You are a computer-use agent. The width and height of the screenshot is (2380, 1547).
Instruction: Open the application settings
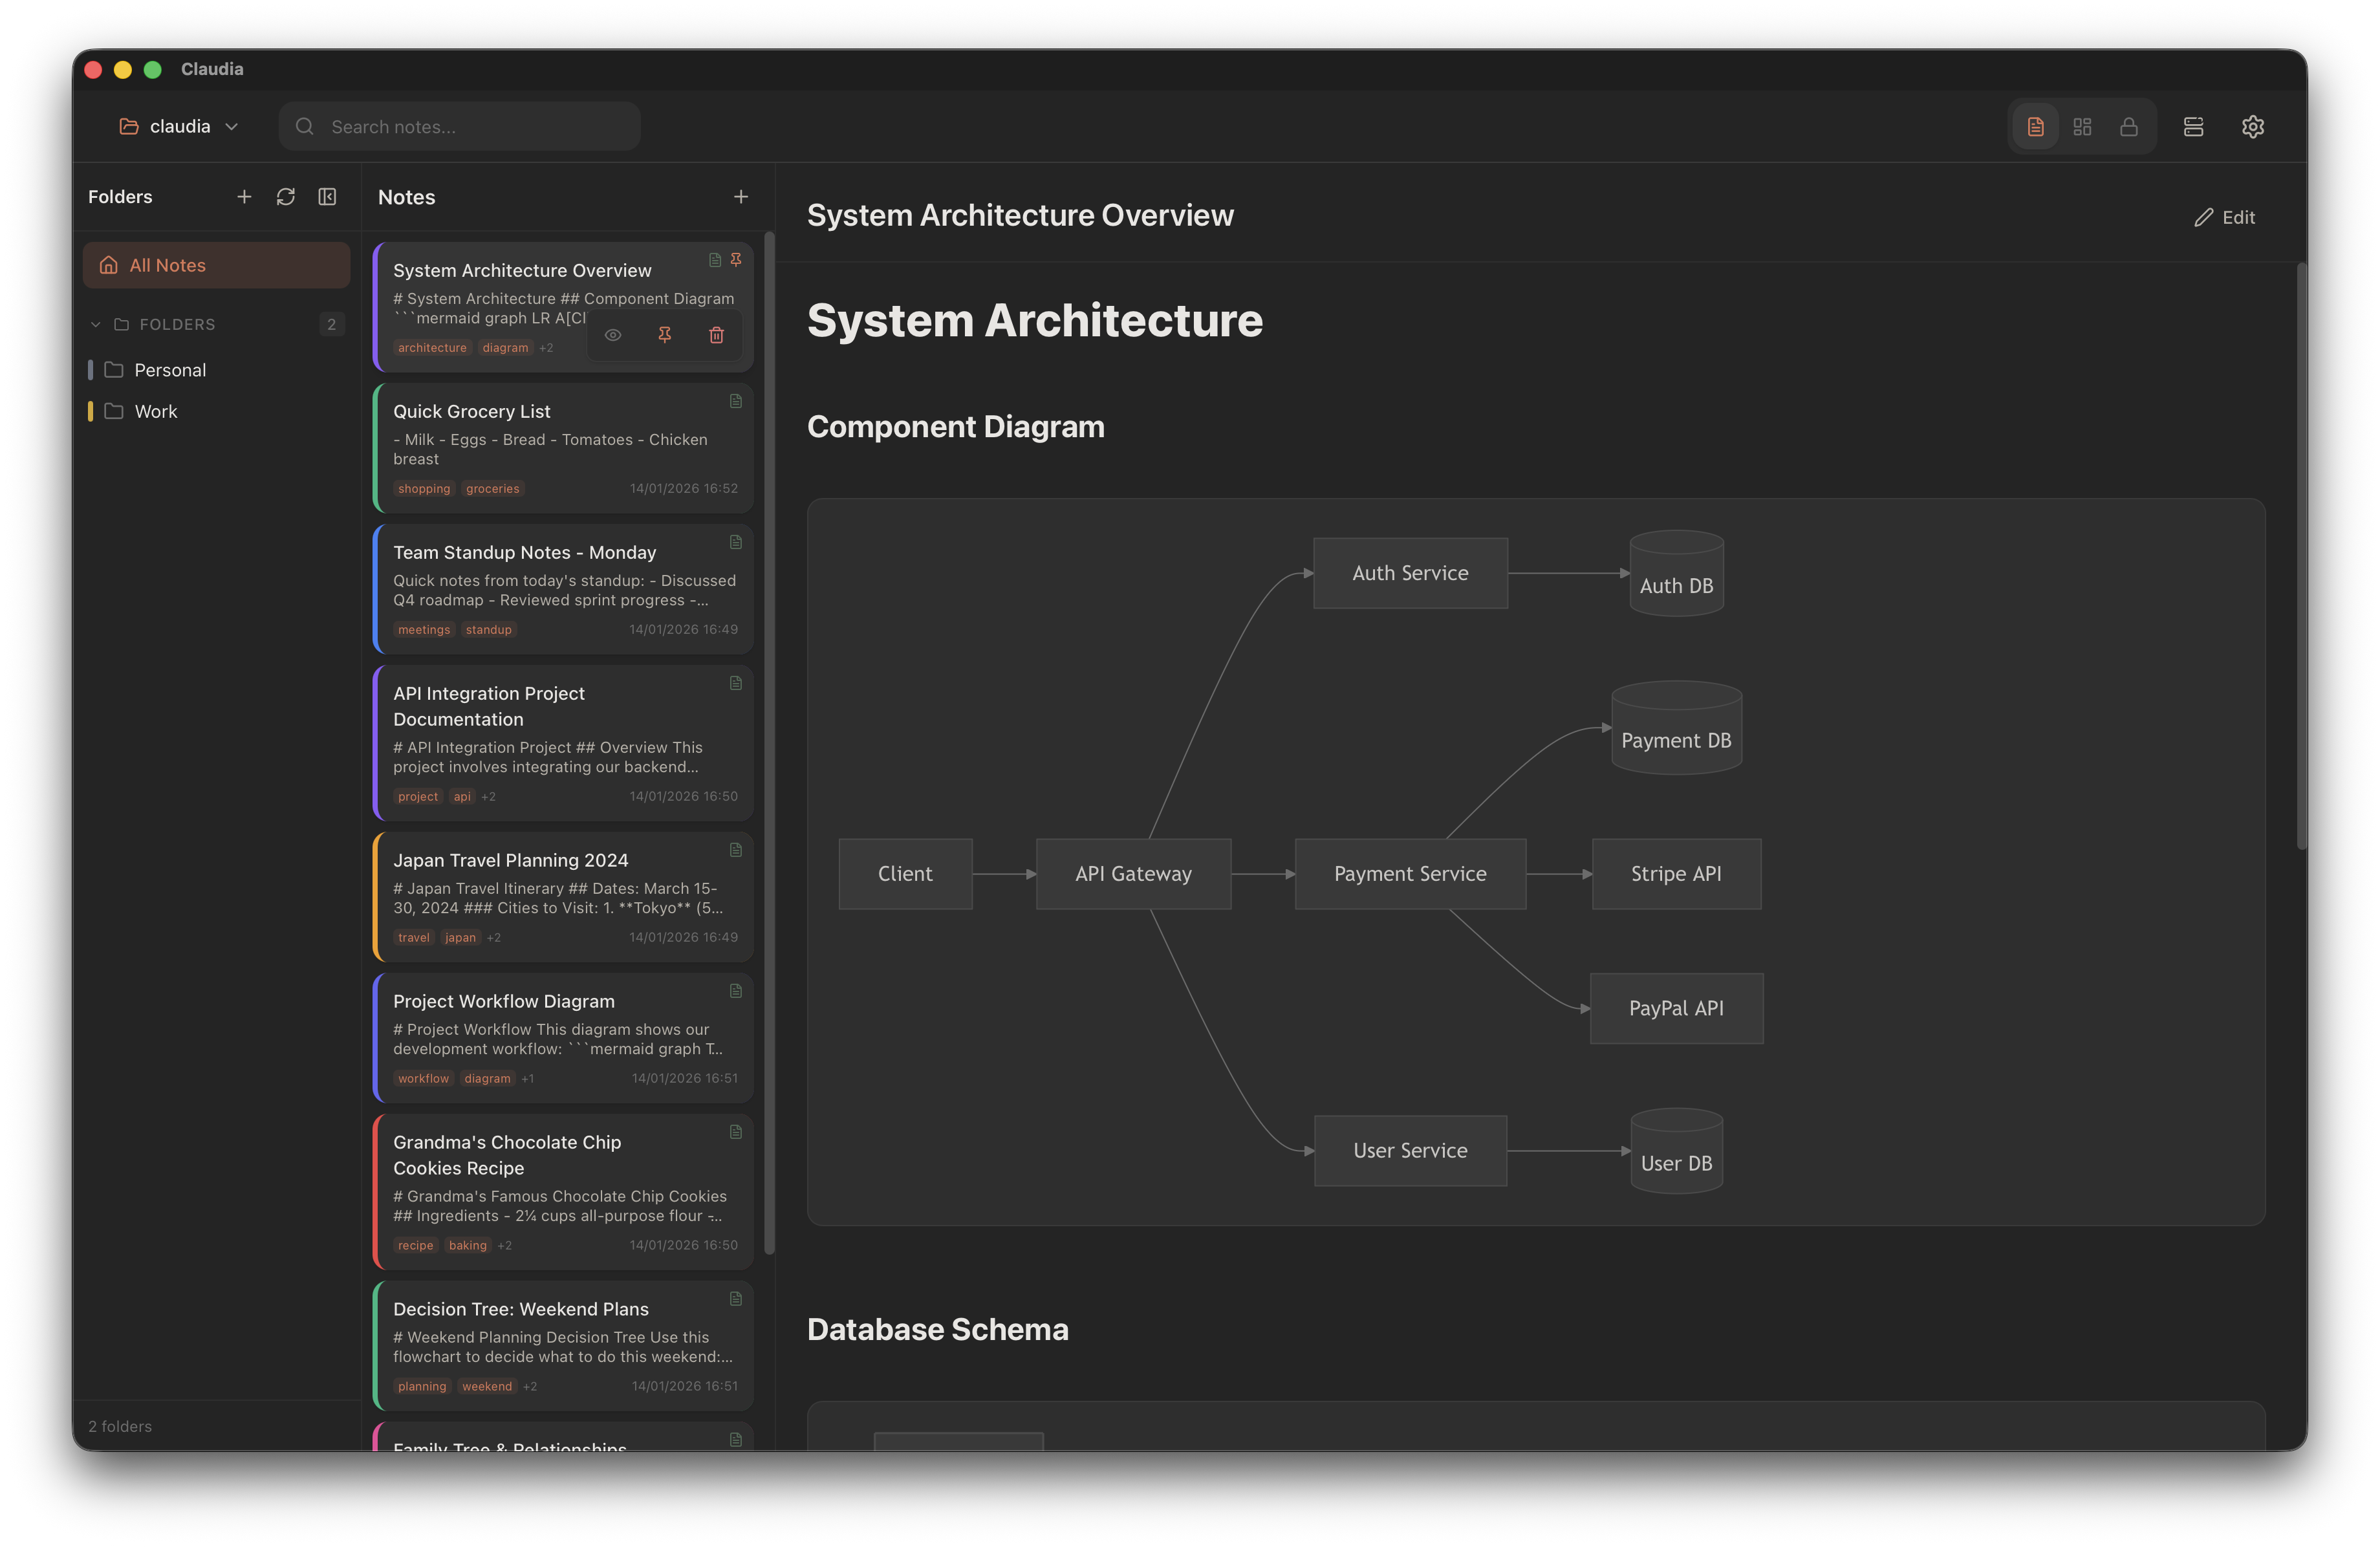coord(2253,126)
